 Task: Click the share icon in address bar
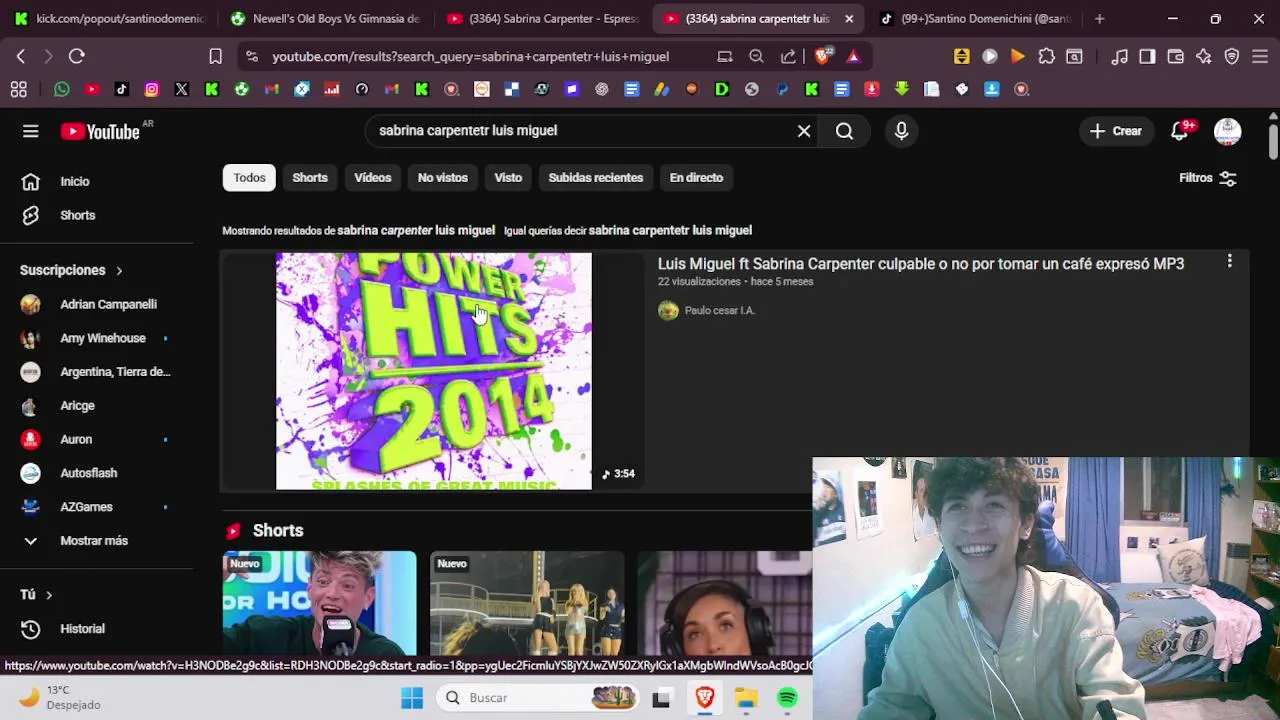[x=789, y=57]
